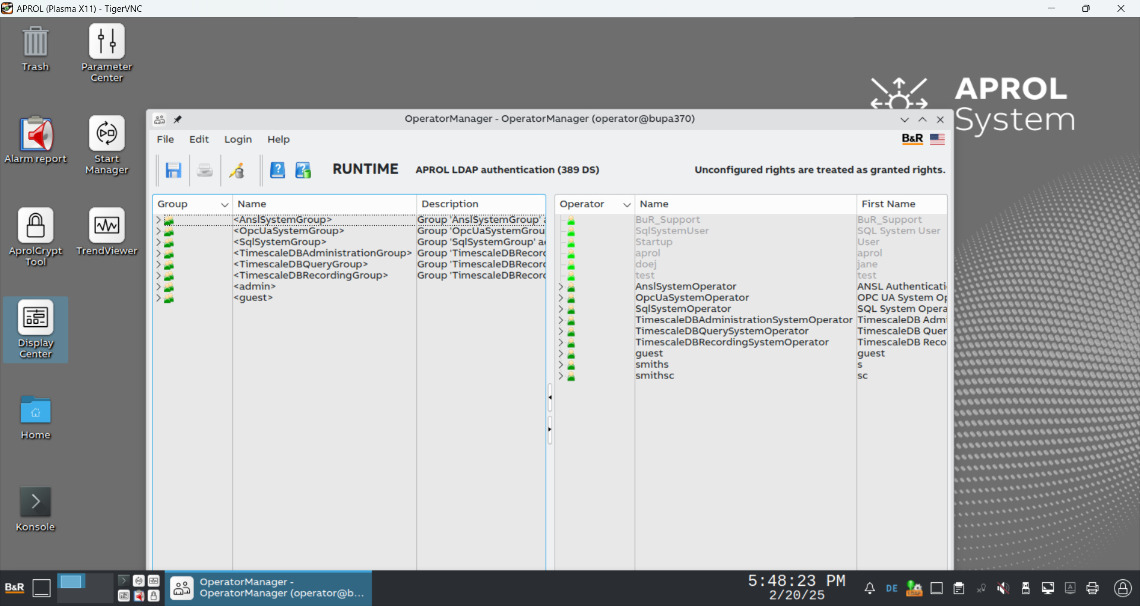This screenshot has width=1140, height=606.
Task: Open the Operator column header dropdown
Action: (x=626, y=205)
